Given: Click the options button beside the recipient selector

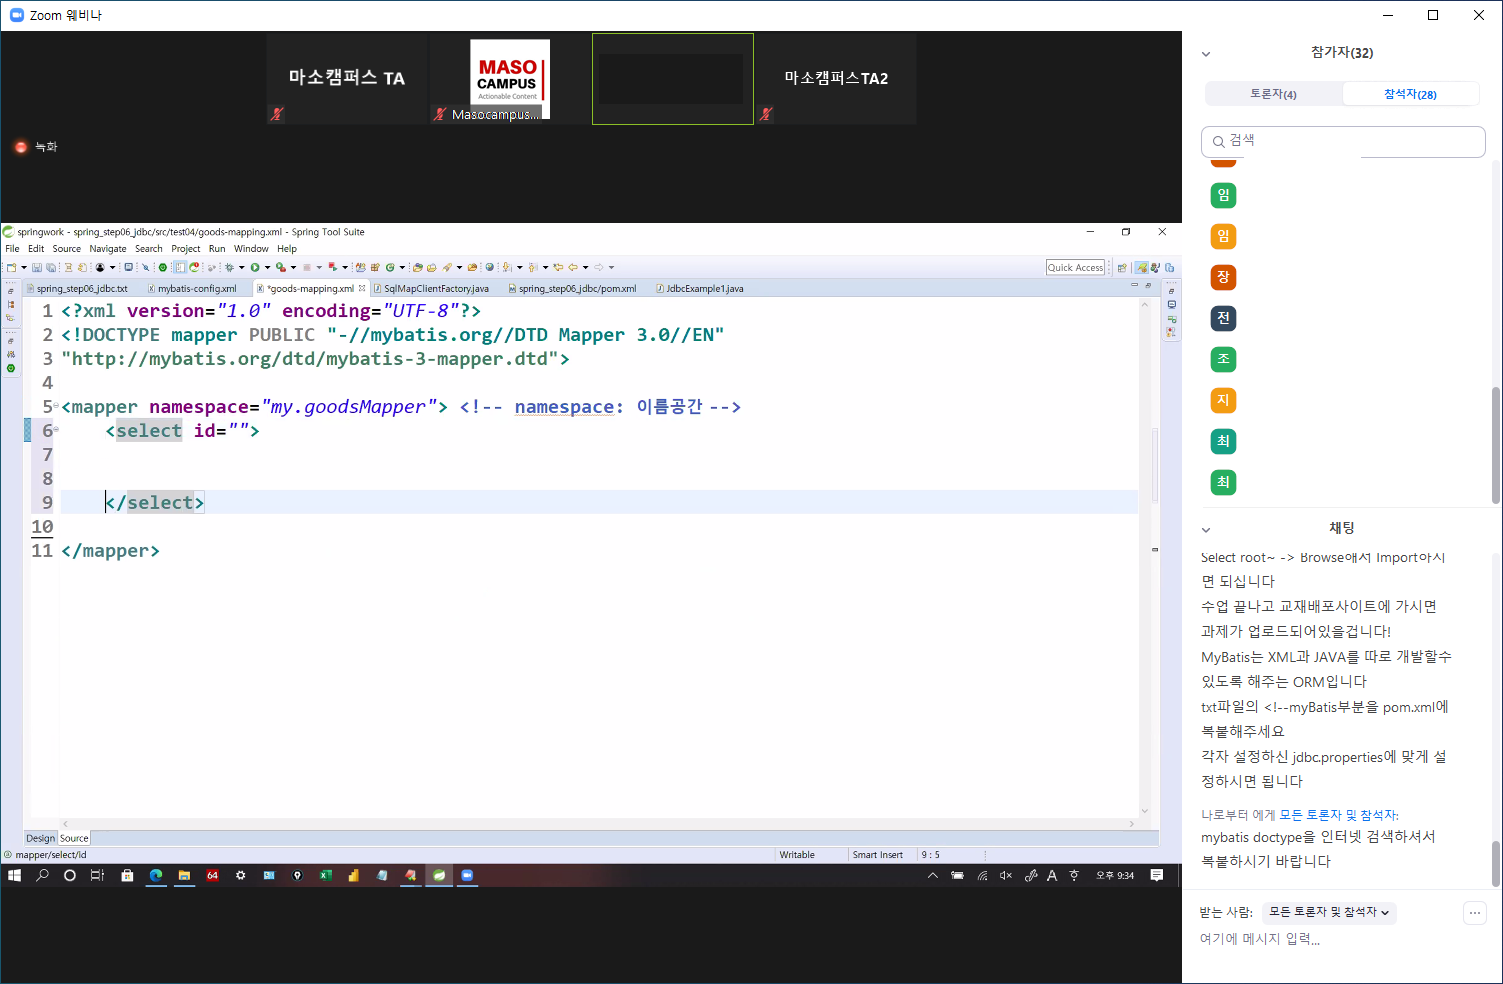Looking at the screenshot, I should pos(1474,912).
